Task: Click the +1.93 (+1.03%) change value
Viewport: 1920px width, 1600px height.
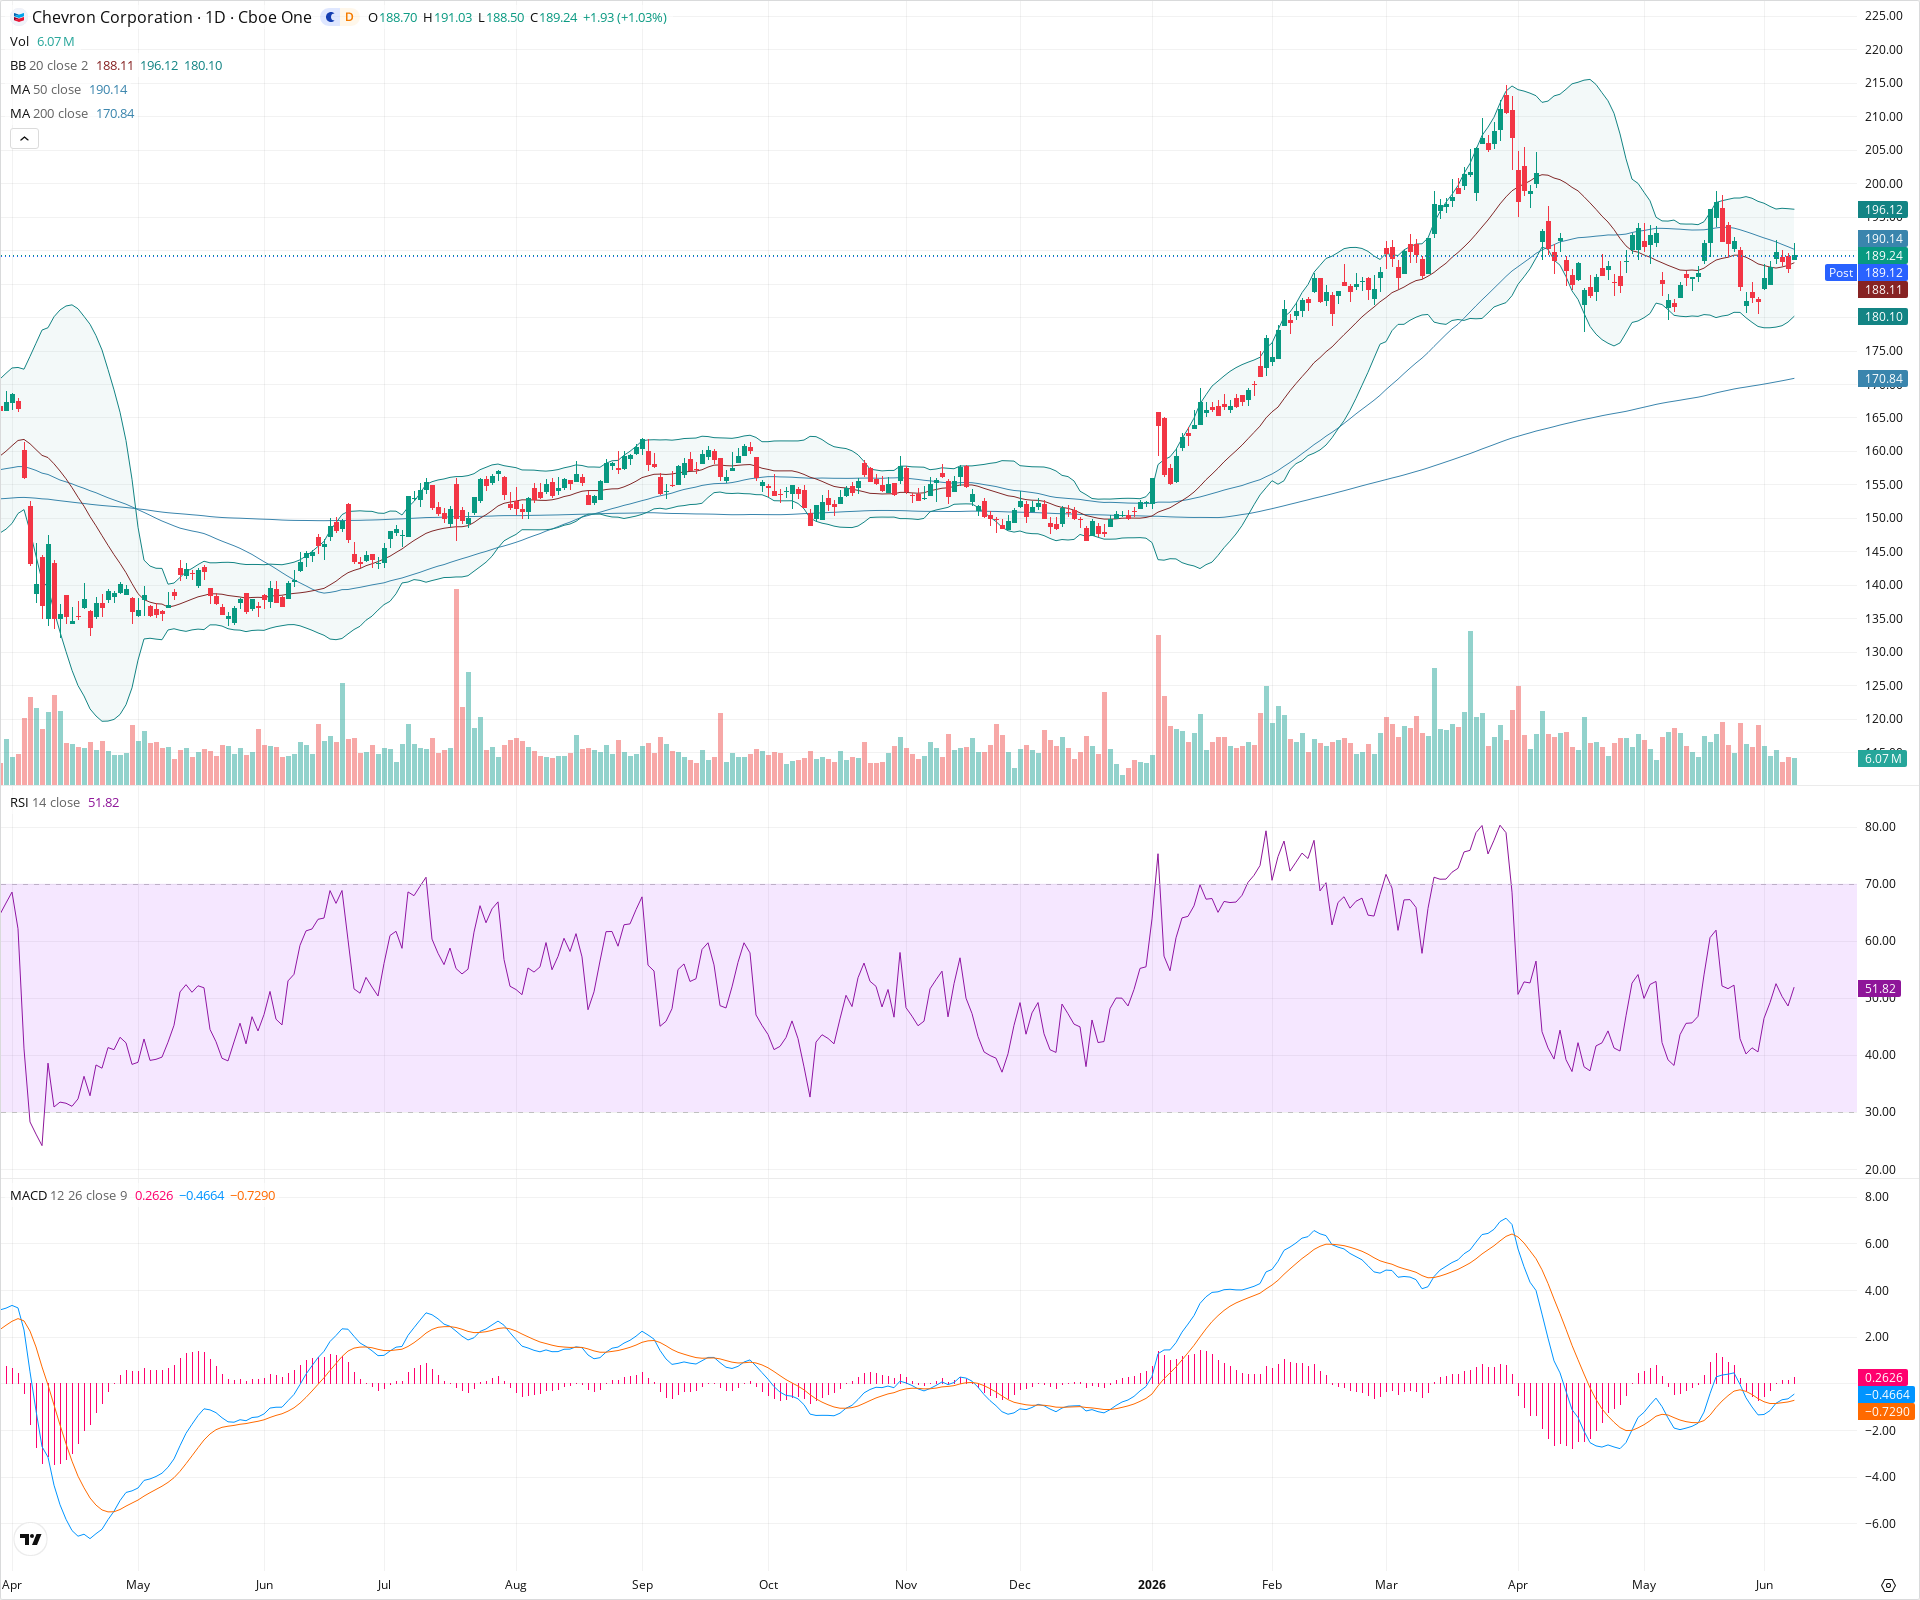Action: pyautogui.click(x=625, y=17)
